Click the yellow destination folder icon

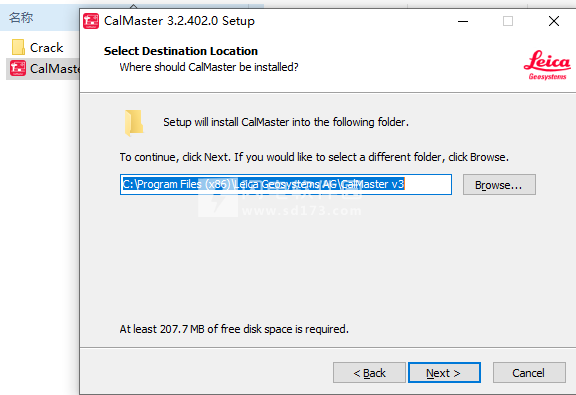[x=134, y=123]
